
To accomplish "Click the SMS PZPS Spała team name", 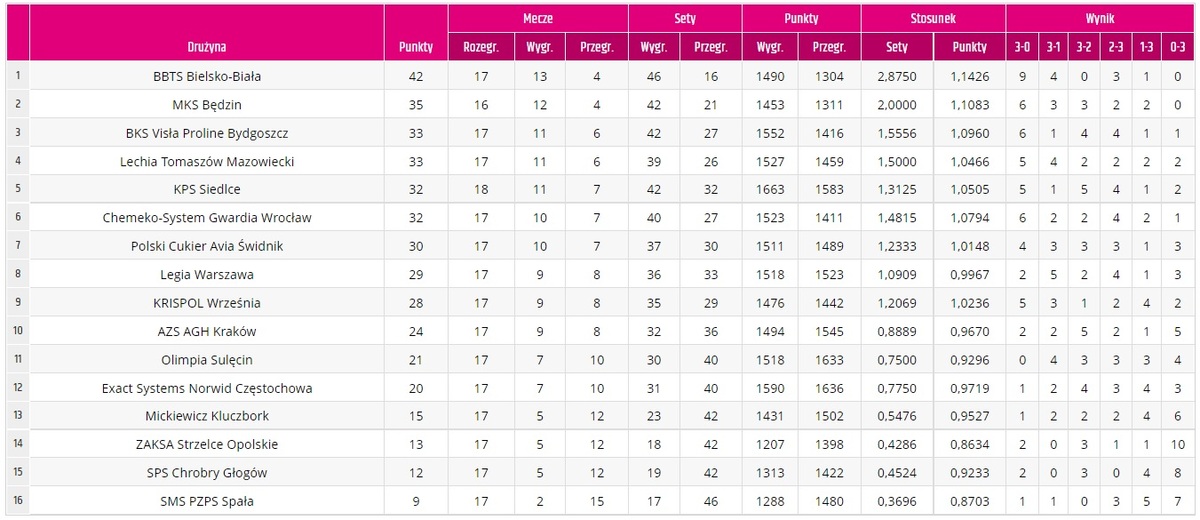I will pos(207,501).
